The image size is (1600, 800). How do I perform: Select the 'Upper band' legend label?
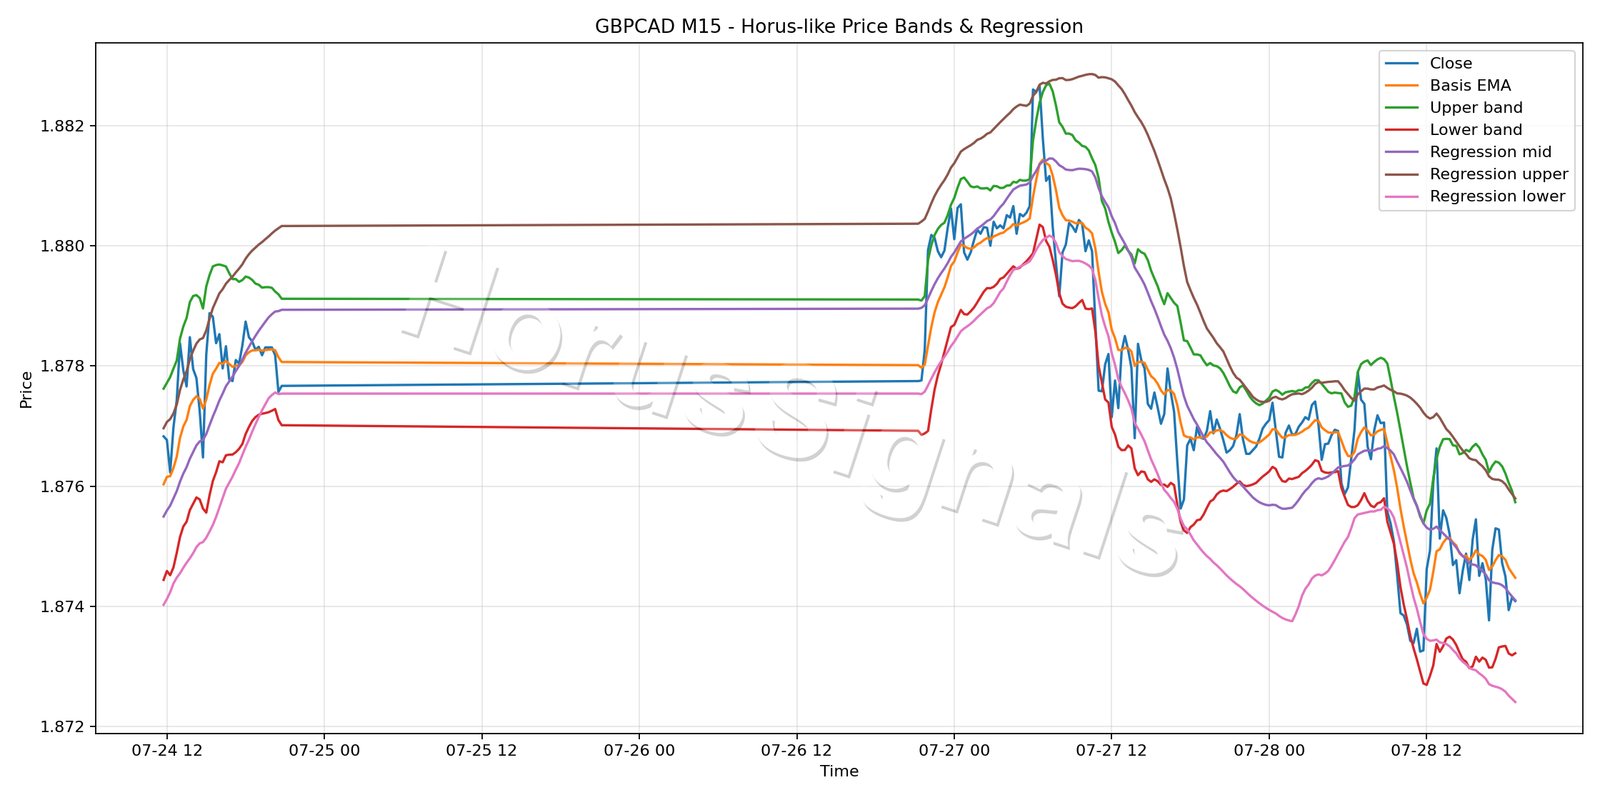[x=1476, y=108]
